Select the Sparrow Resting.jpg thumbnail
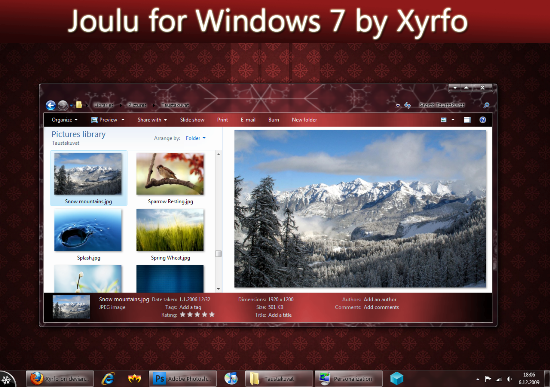 coord(170,174)
